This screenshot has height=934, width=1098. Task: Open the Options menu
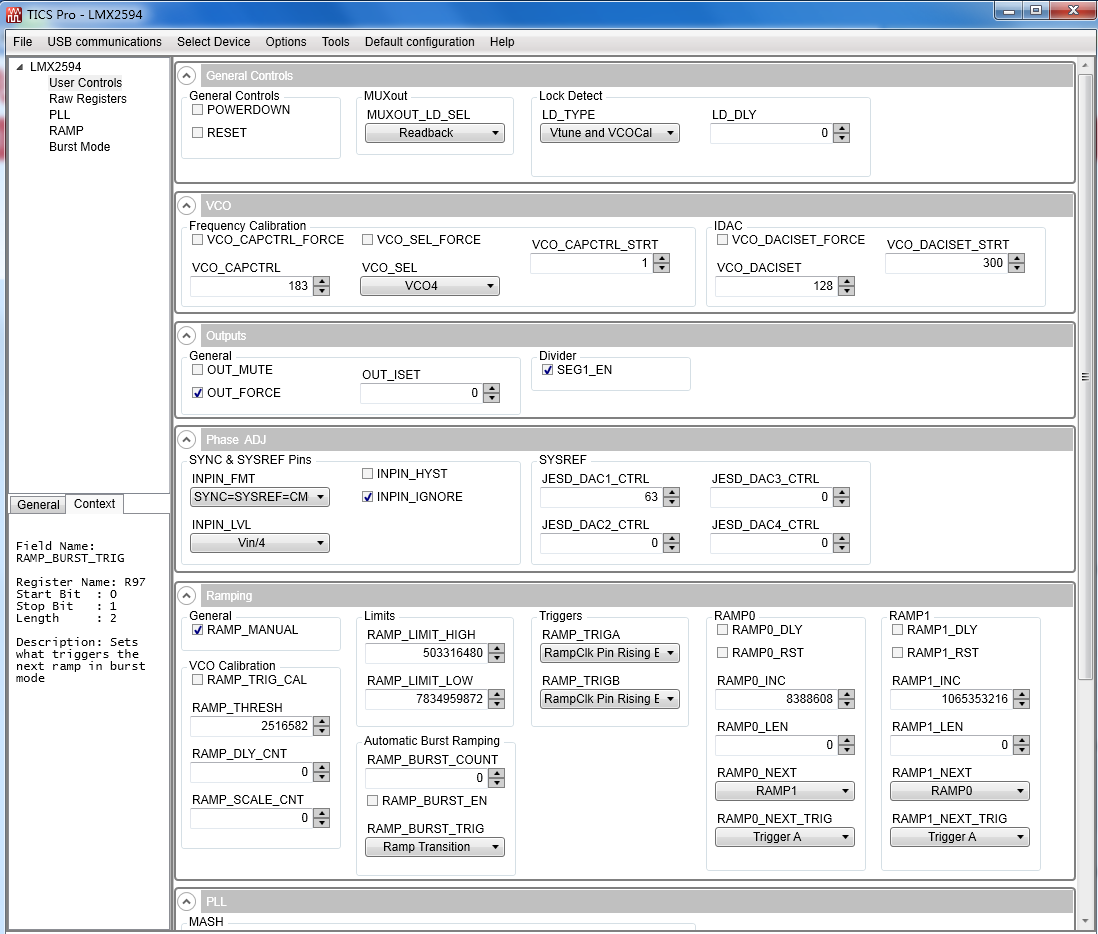[286, 42]
